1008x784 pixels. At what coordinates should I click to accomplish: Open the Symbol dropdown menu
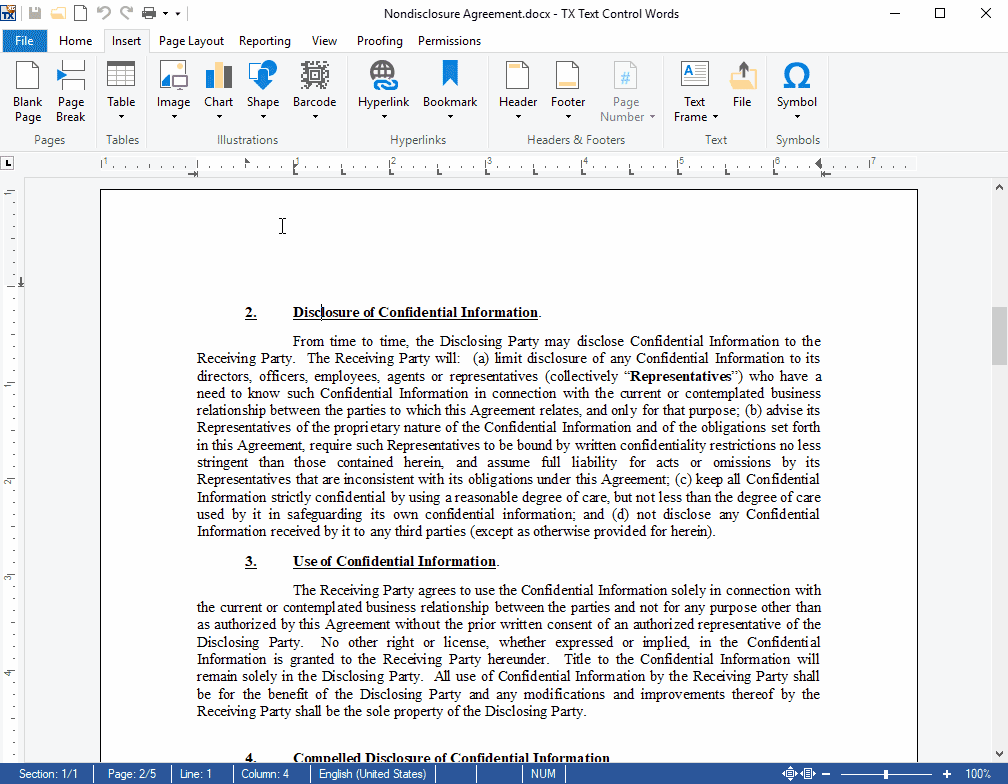pos(797,117)
